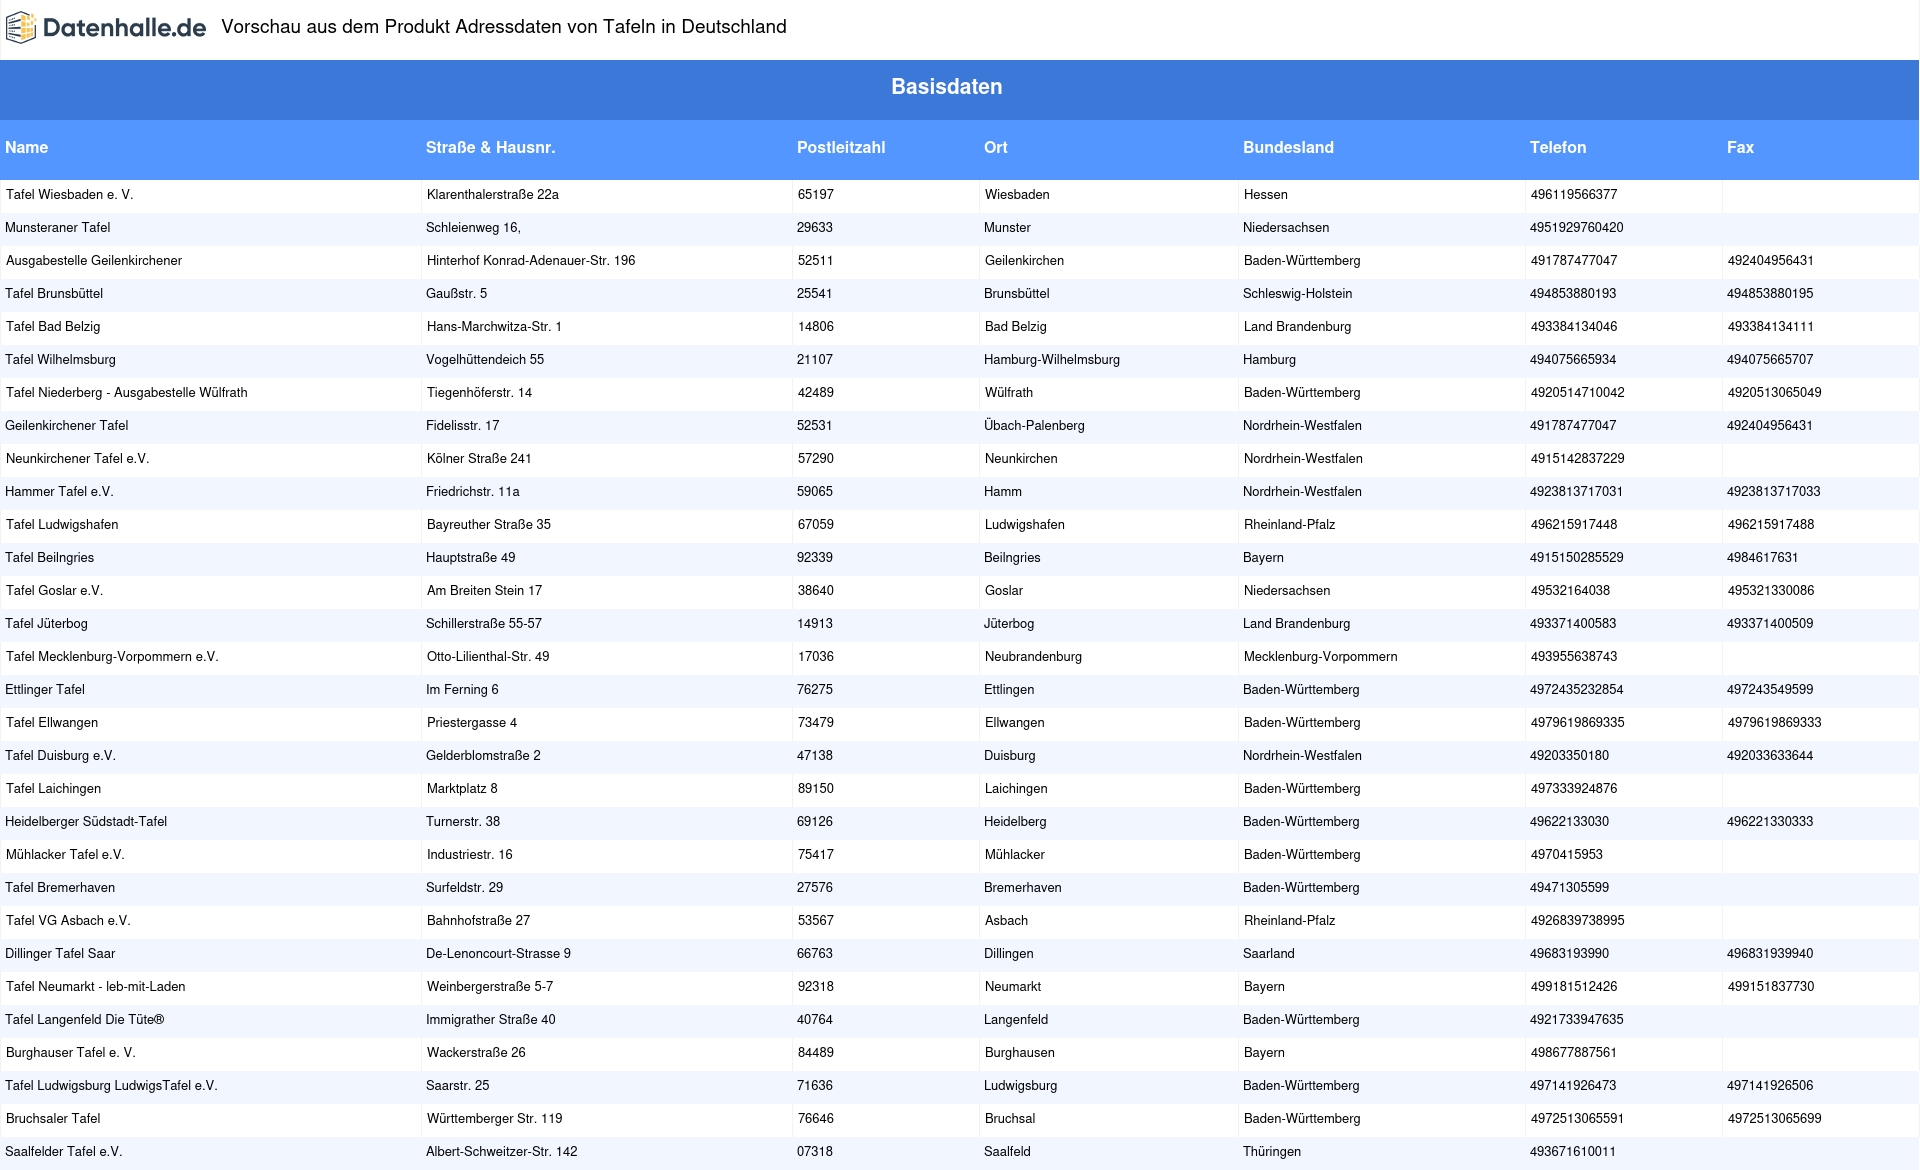This screenshot has height=1170, width=1920.
Task: Click the Bundesland Mecklenburg-Vorpommern cell
Action: (x=1321, y=657)
